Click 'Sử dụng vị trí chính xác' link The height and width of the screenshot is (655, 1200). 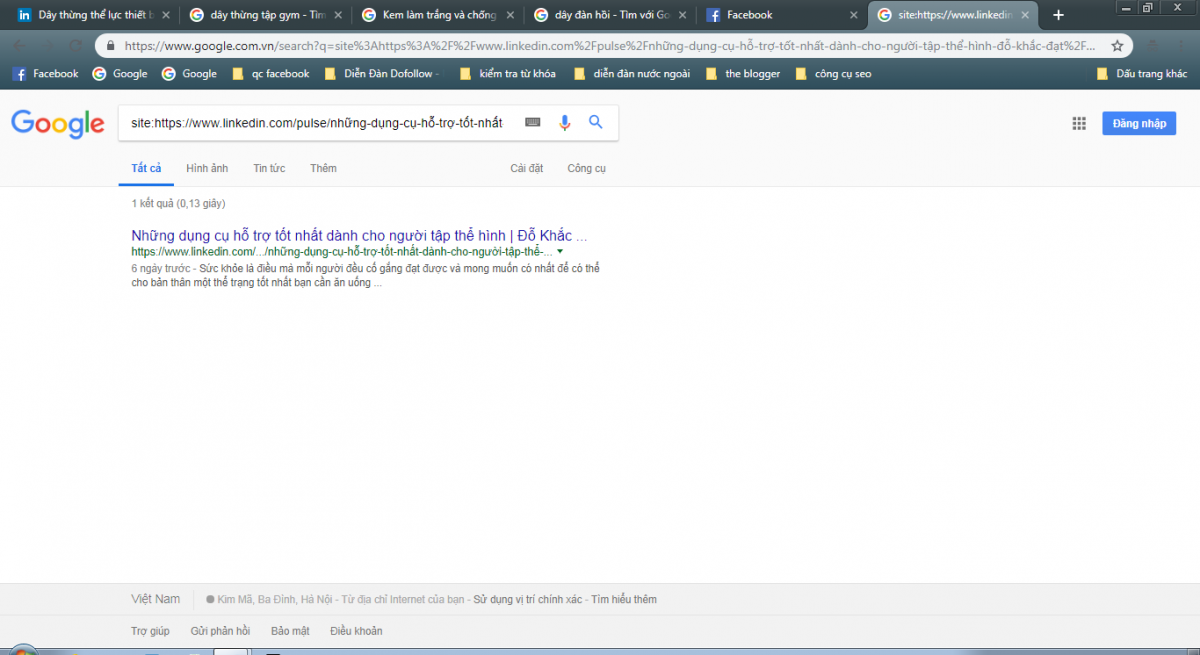pyautogui.click(x=529, y=600)
